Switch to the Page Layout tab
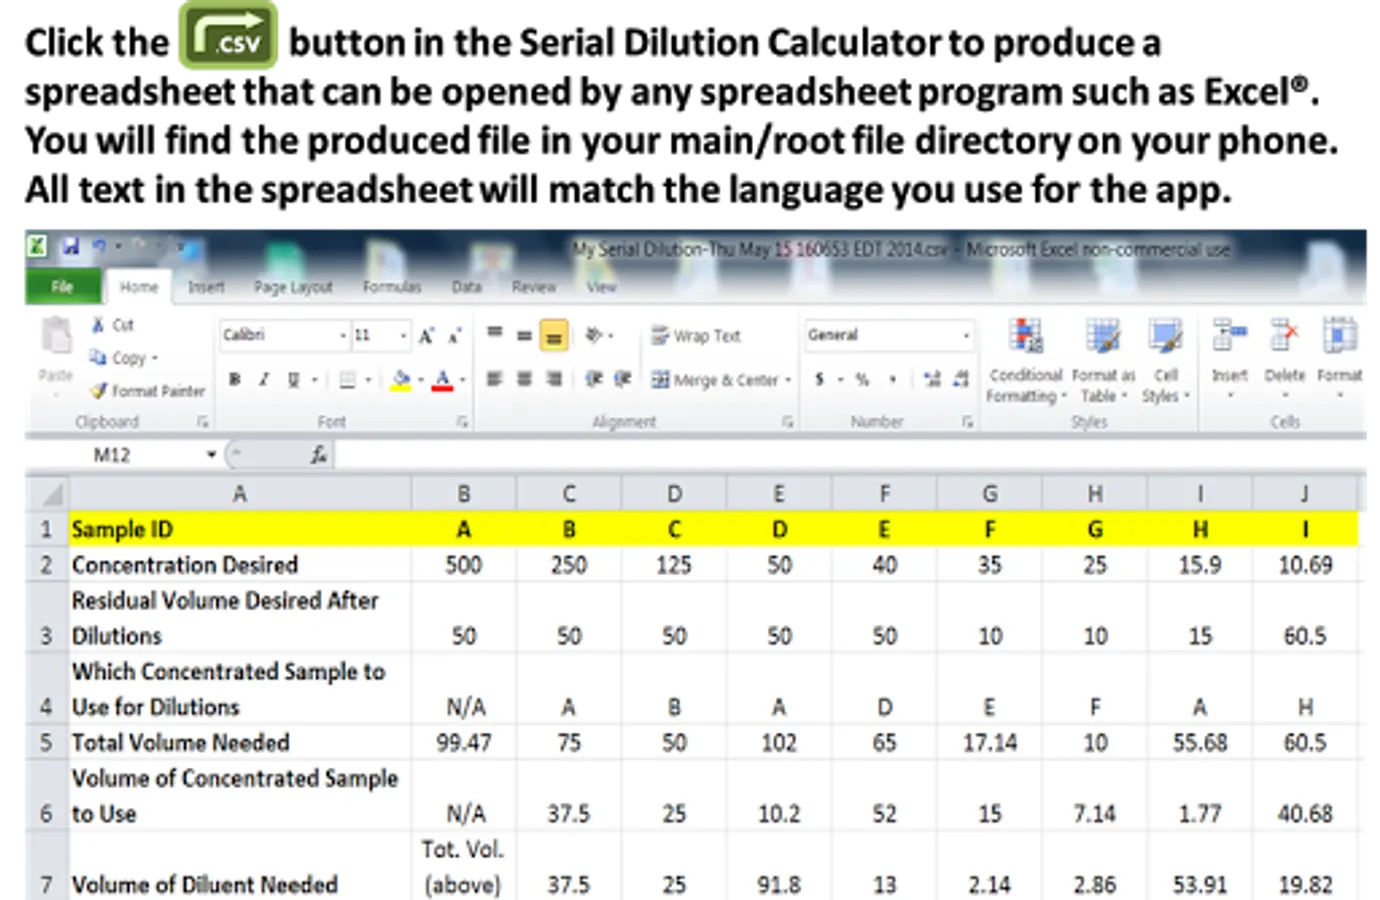1380x900 pixels. [292, 287]
